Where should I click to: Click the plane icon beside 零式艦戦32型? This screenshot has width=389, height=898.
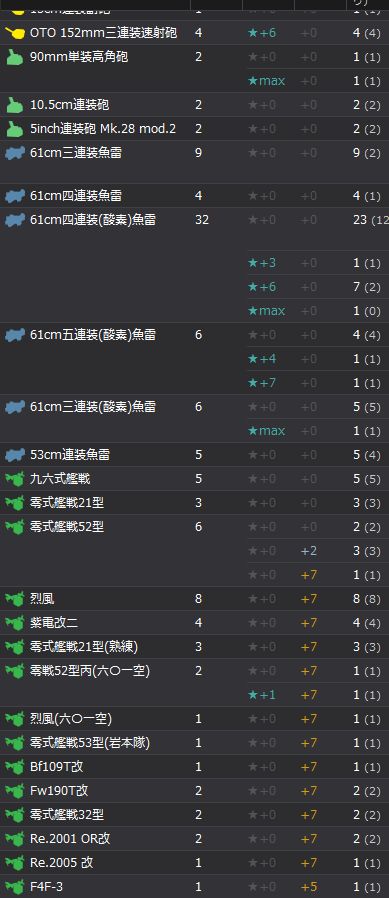(x=15, y=815)
